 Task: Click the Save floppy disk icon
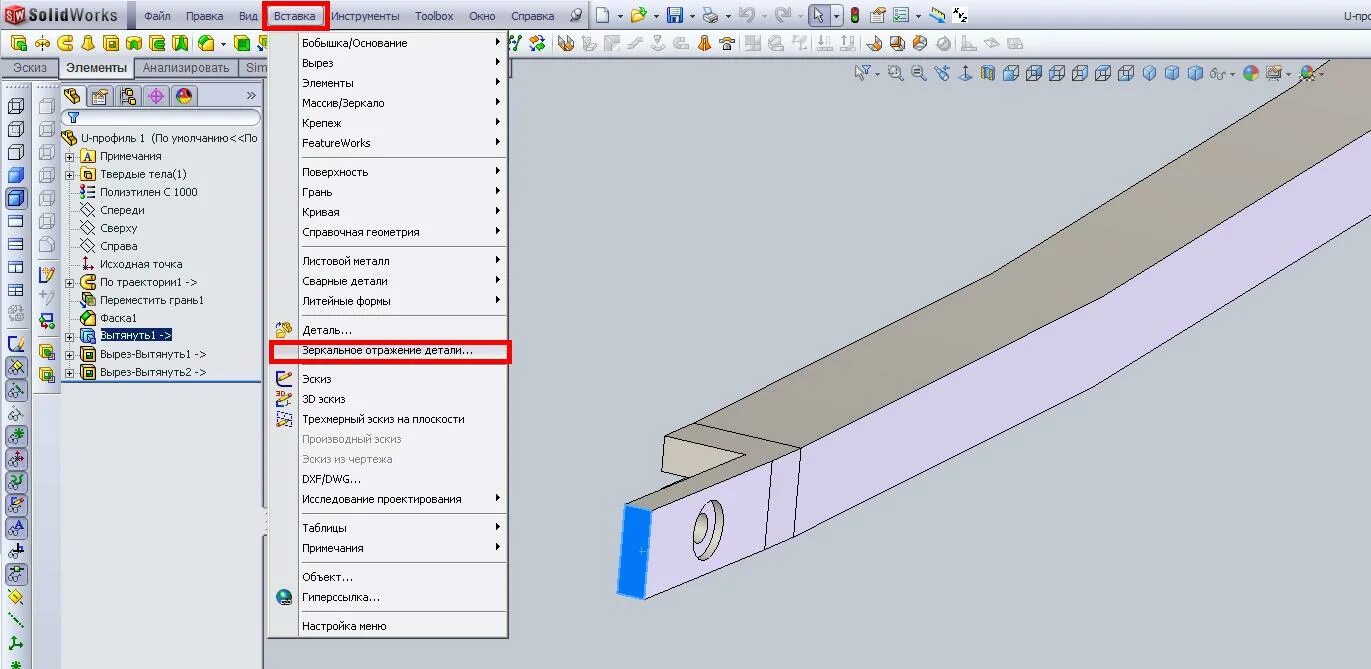tap(675, 15)
